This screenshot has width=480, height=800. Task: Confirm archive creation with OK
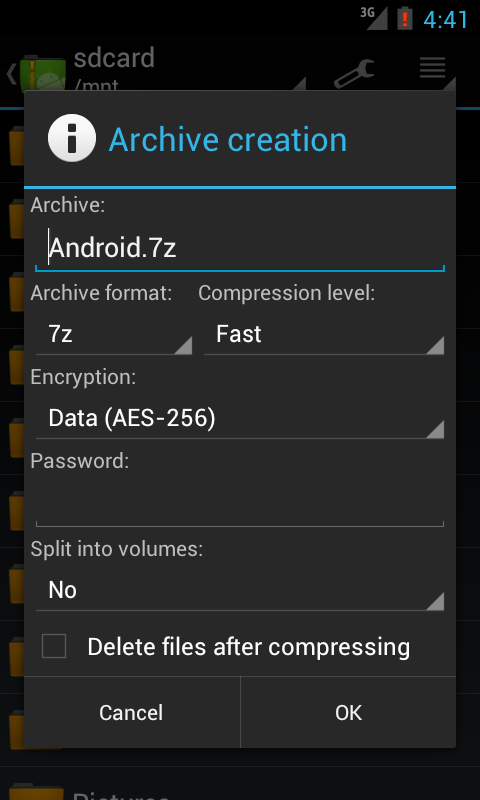(x=348, y=712)
